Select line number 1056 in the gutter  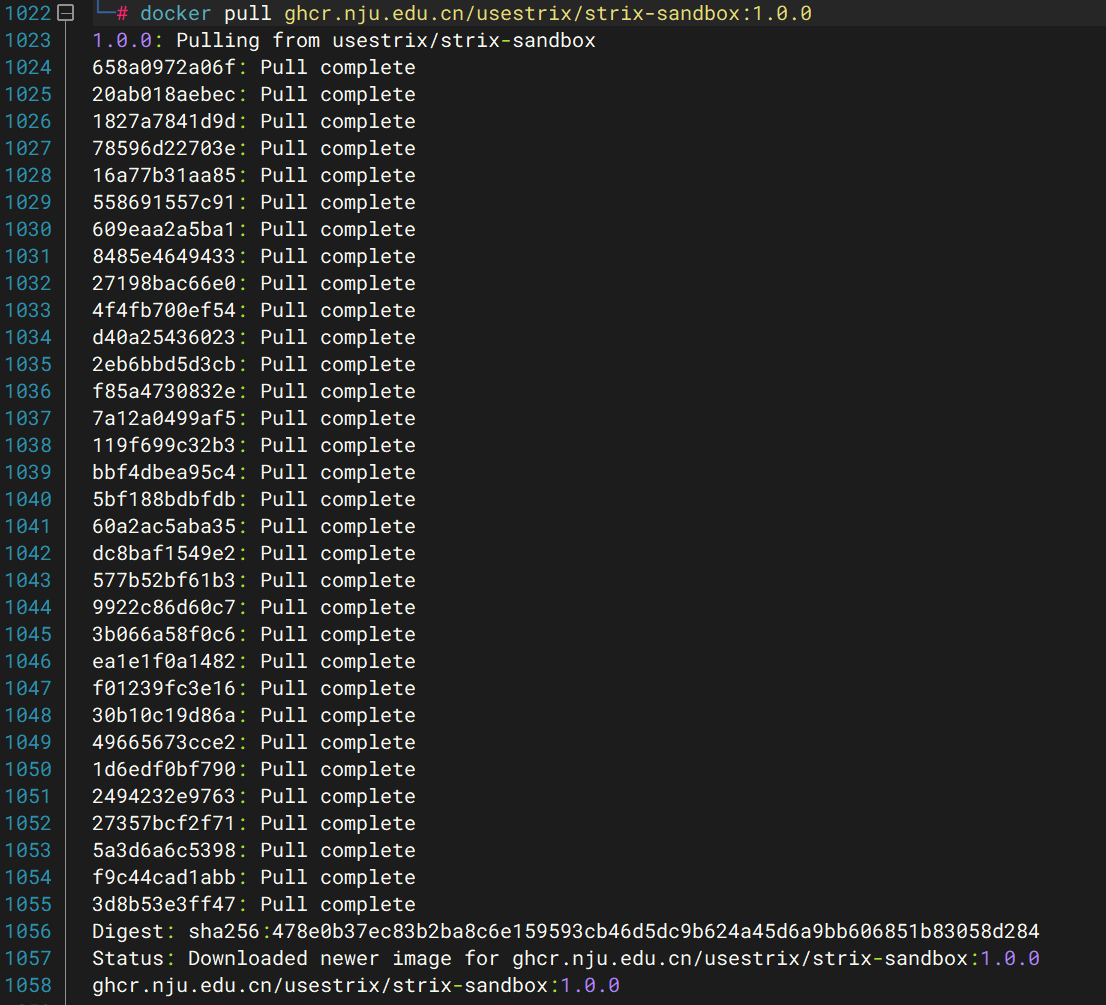[28, 932]
